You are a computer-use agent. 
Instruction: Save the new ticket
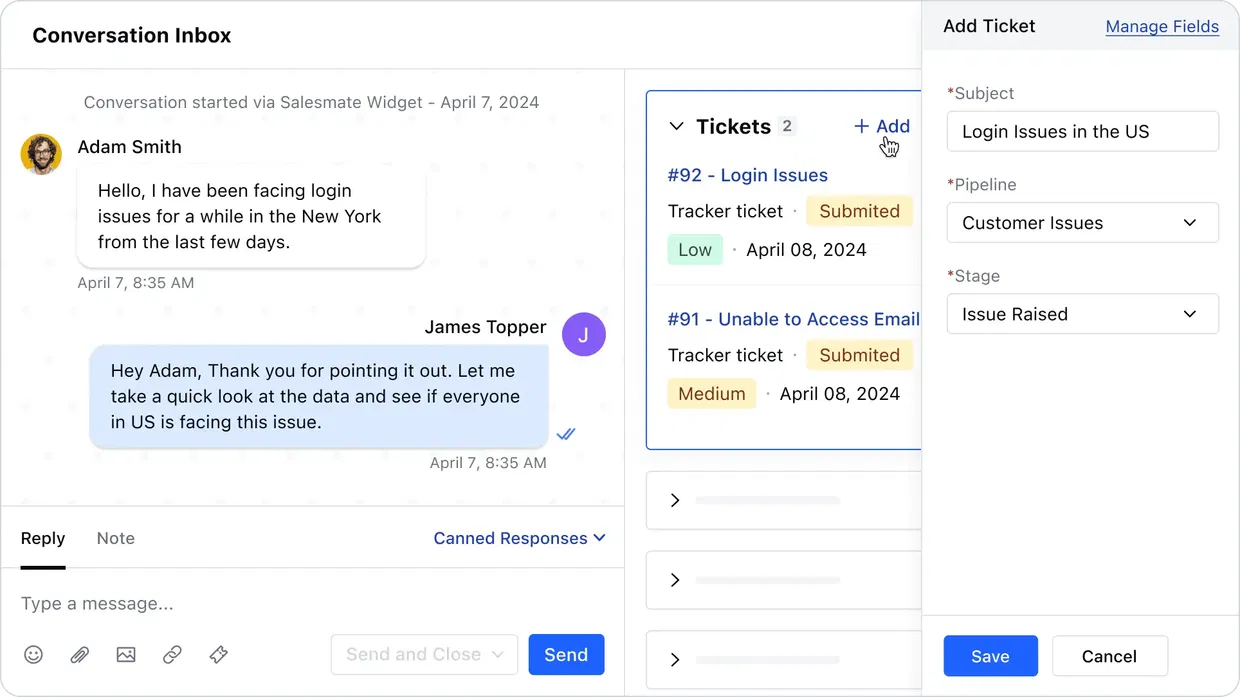point(990,655)
